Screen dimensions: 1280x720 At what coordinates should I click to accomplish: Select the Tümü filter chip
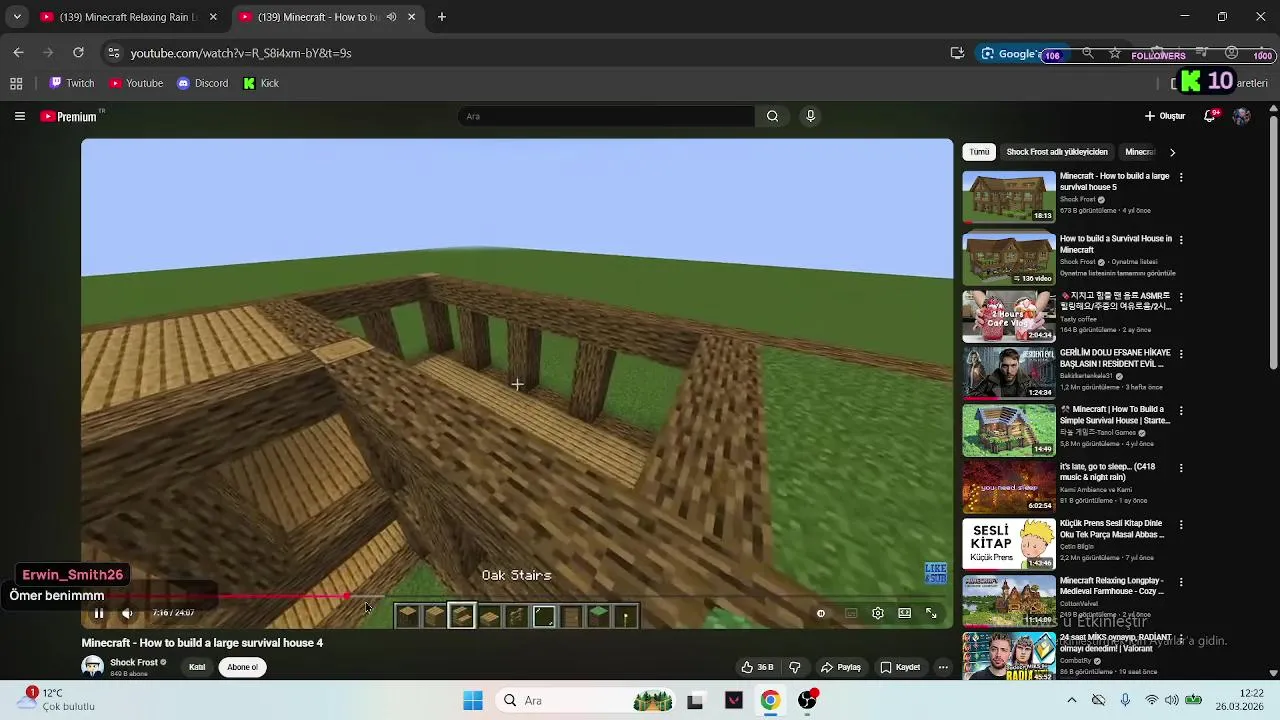coord(979,152)
